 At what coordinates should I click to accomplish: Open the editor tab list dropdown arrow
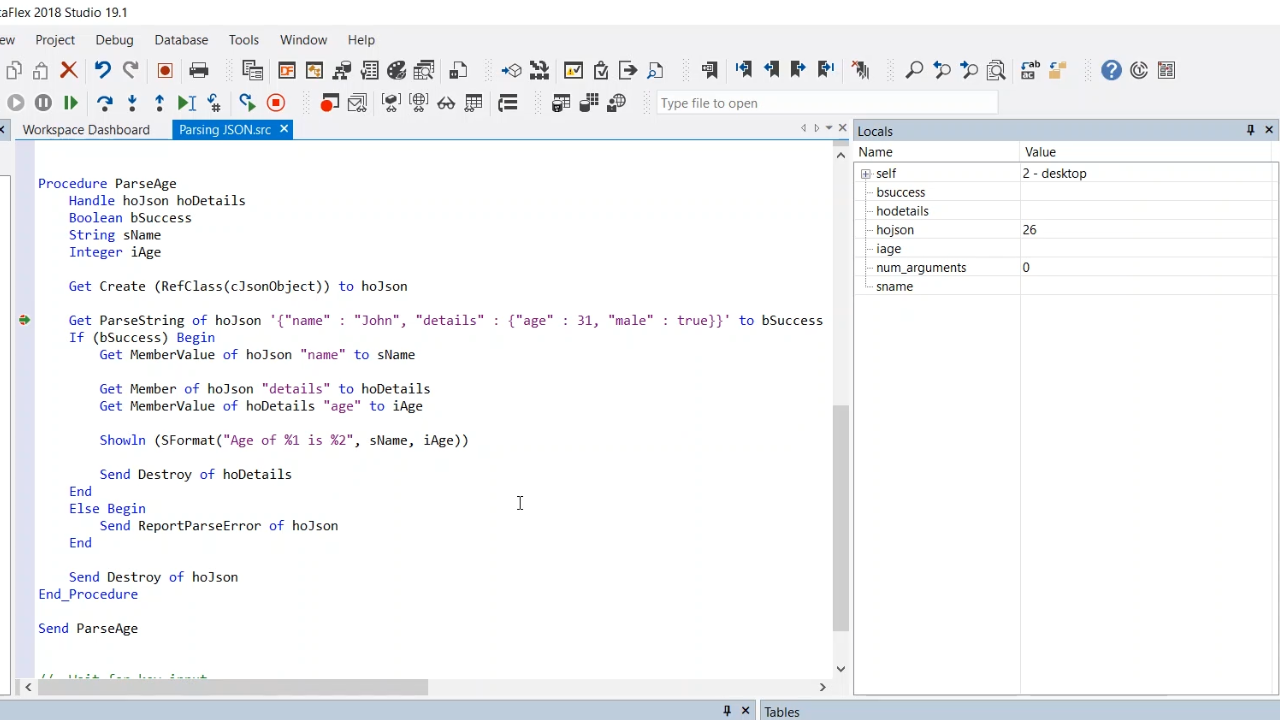click(829, 128)
